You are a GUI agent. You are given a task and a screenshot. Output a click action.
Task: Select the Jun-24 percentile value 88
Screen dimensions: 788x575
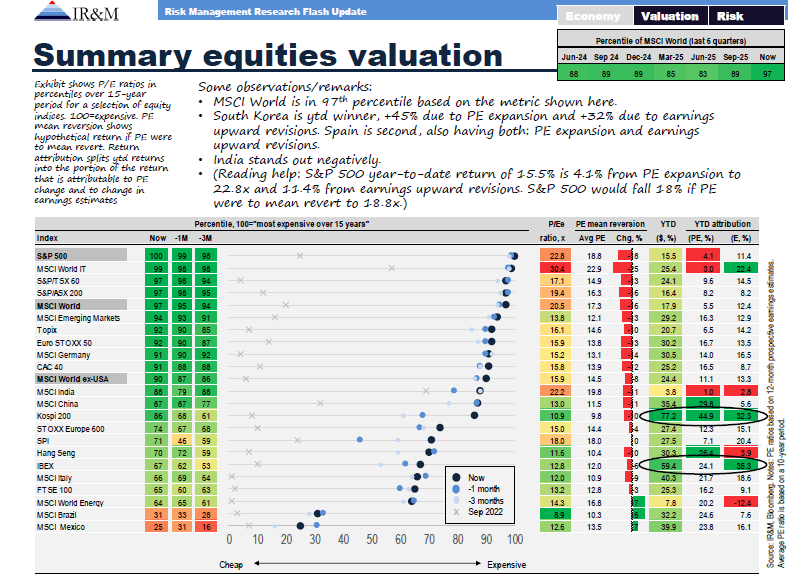(x=573, y=73)
